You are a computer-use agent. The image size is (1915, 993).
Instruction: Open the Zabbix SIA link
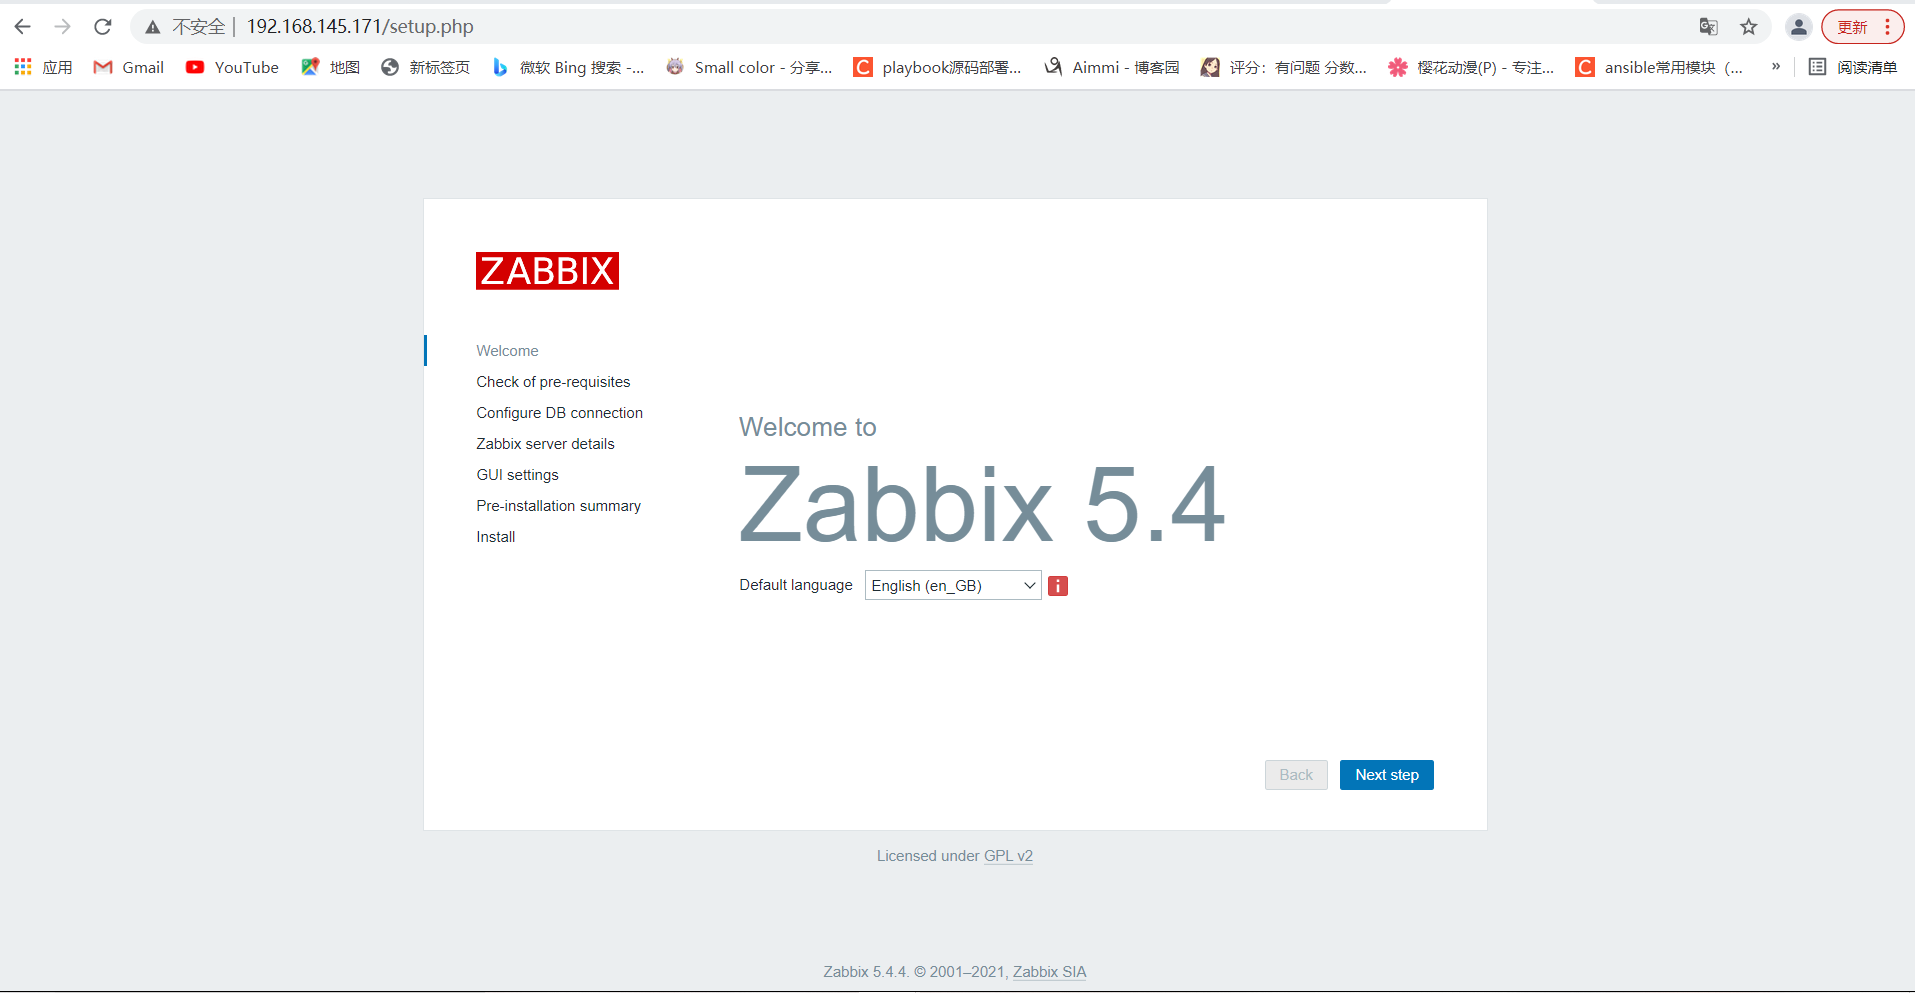[x=1049, y=972]
